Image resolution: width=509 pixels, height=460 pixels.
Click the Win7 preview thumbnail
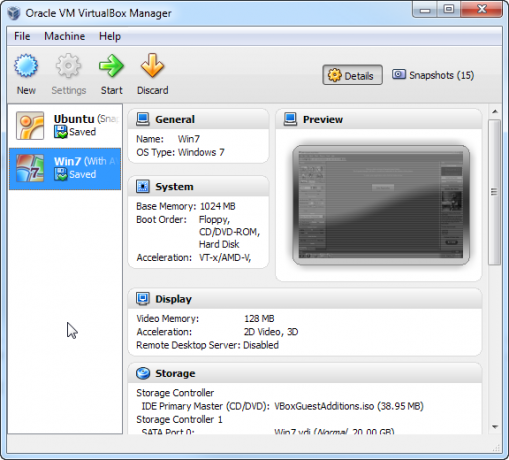(x=381, y=205)
